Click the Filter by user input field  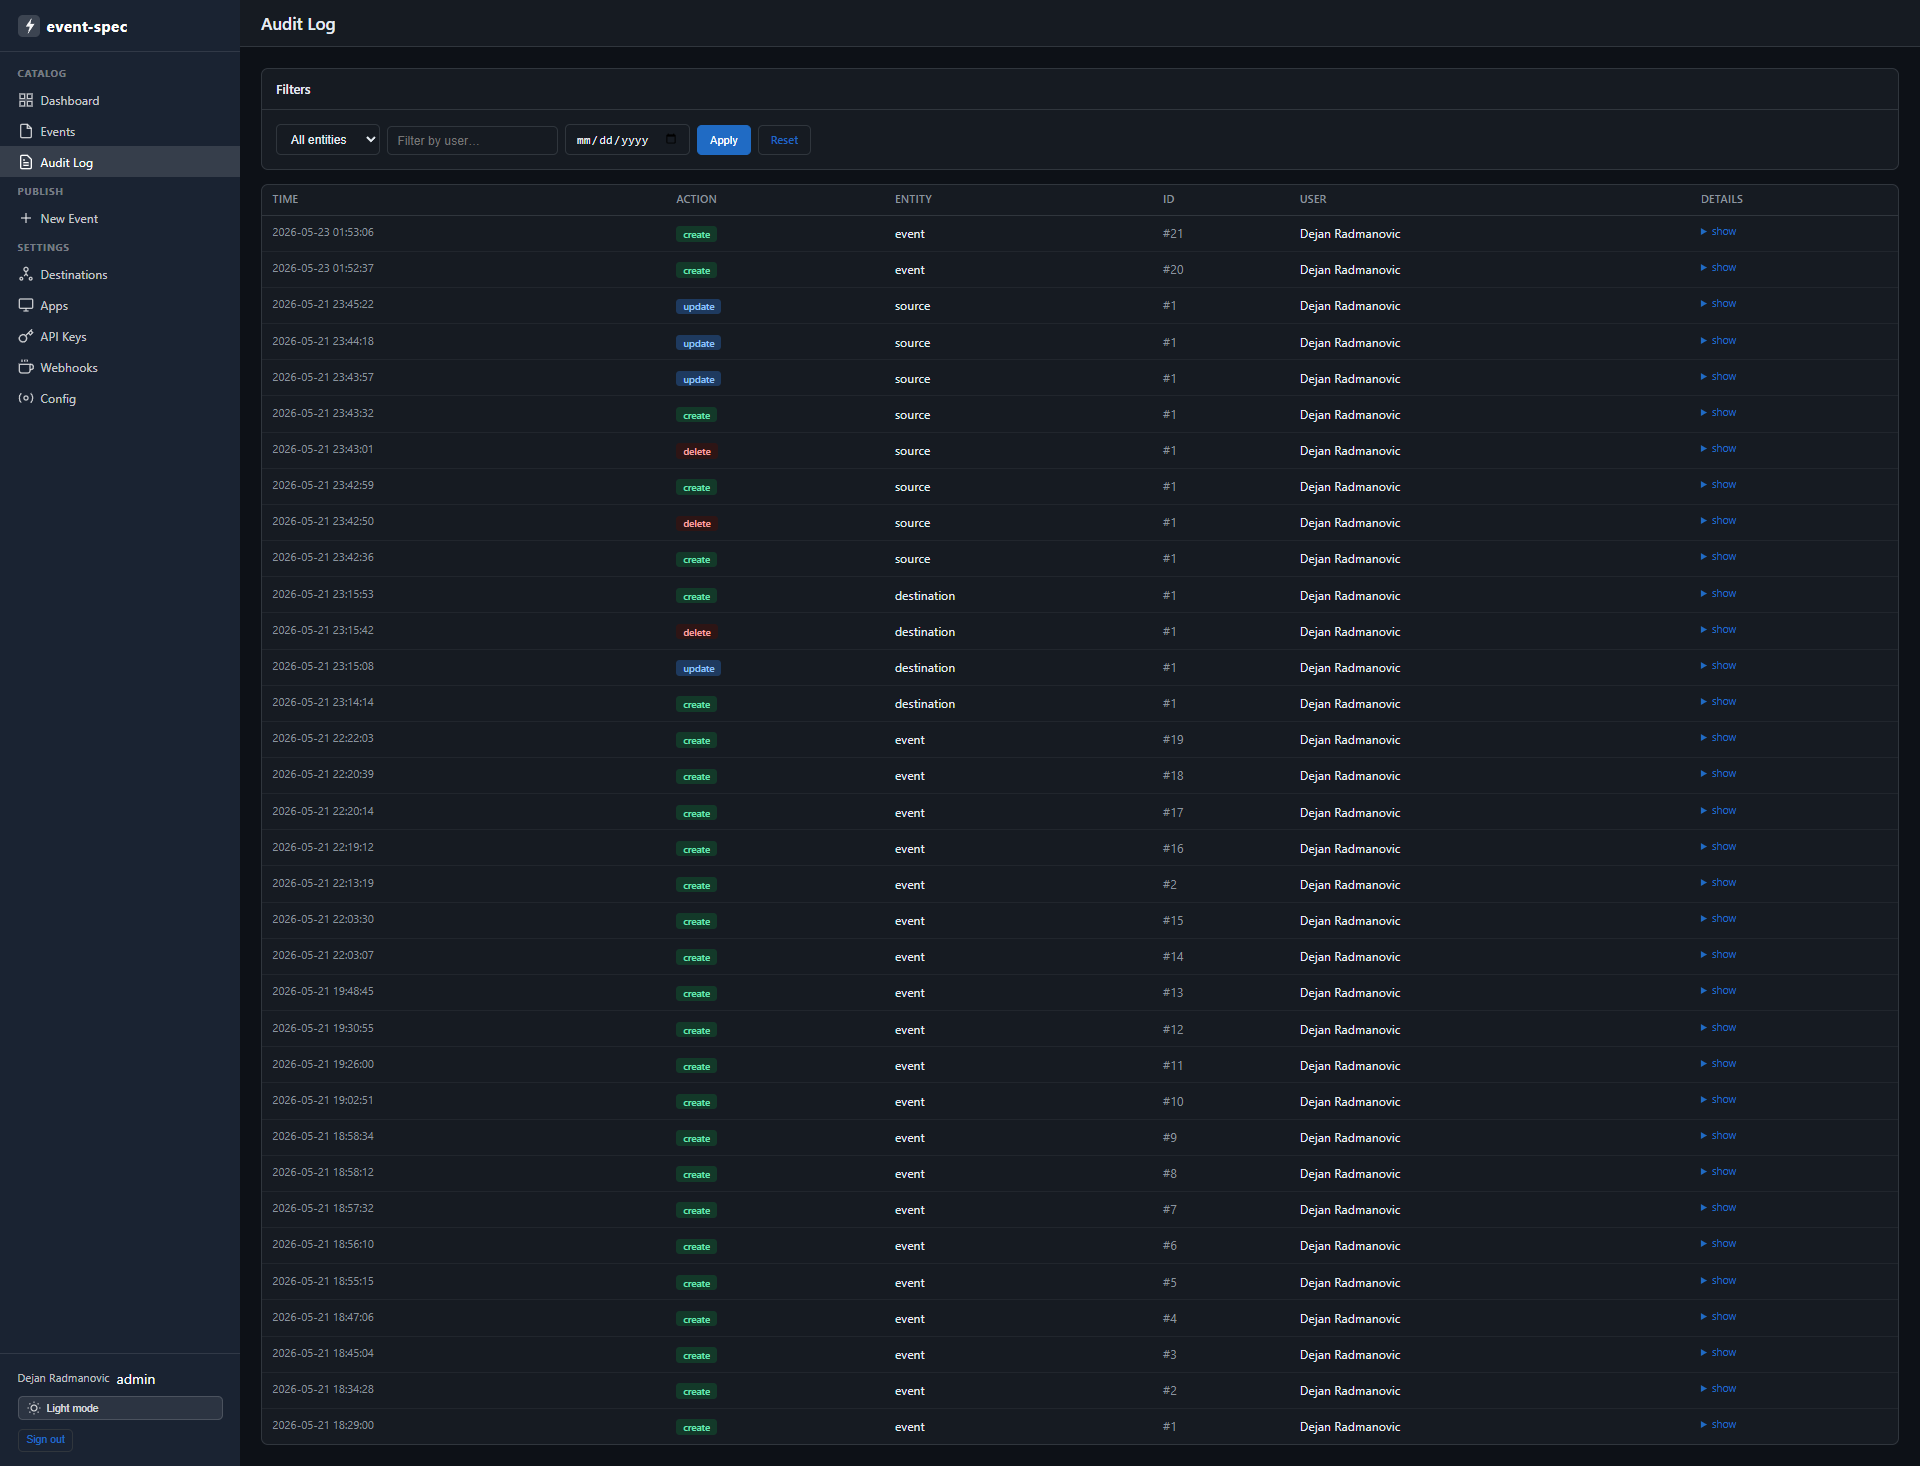[x=472, y=140]
